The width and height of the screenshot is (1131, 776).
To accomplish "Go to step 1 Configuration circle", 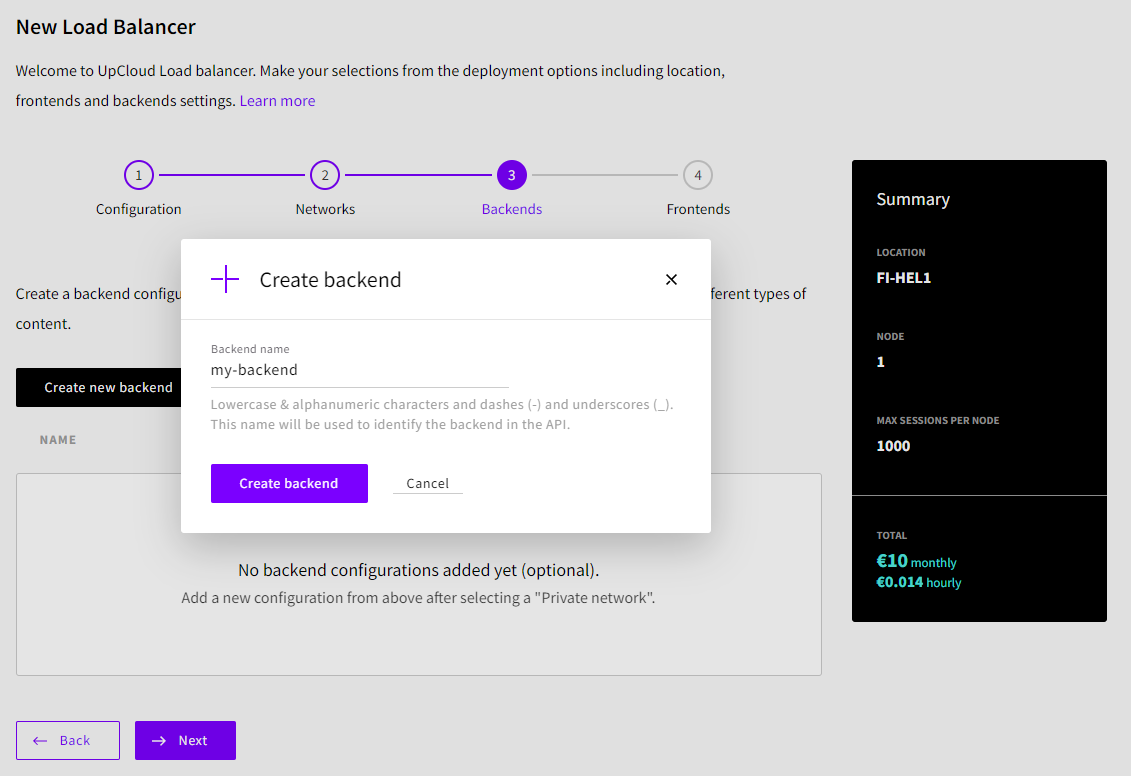I will (x=138, y=175).
